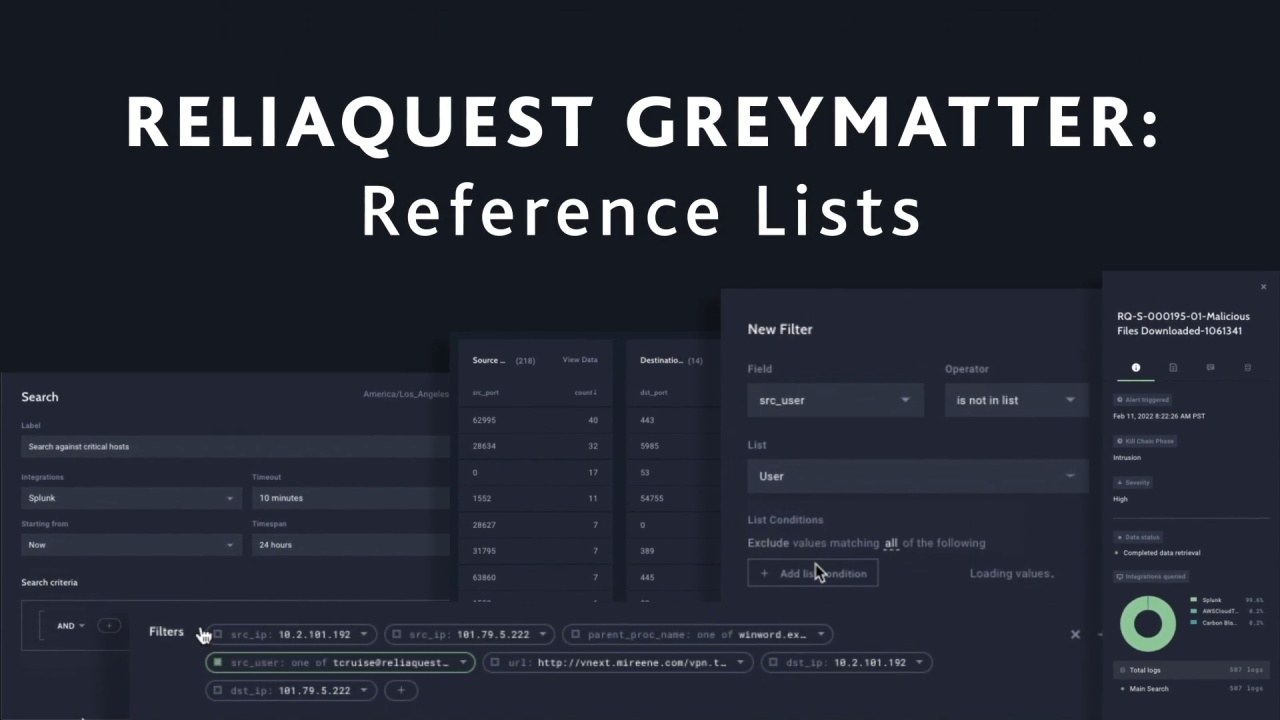Expand src_ip 101.79.5.222 filter dropdown arrow
This screenshot has width=1280, height=720.
(x=543, y=634)
